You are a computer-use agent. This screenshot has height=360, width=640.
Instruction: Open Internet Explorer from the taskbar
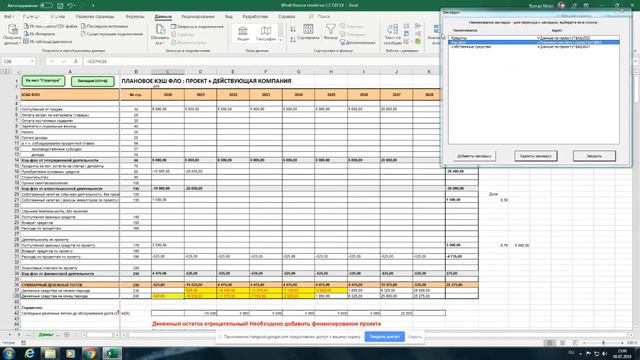30,353
